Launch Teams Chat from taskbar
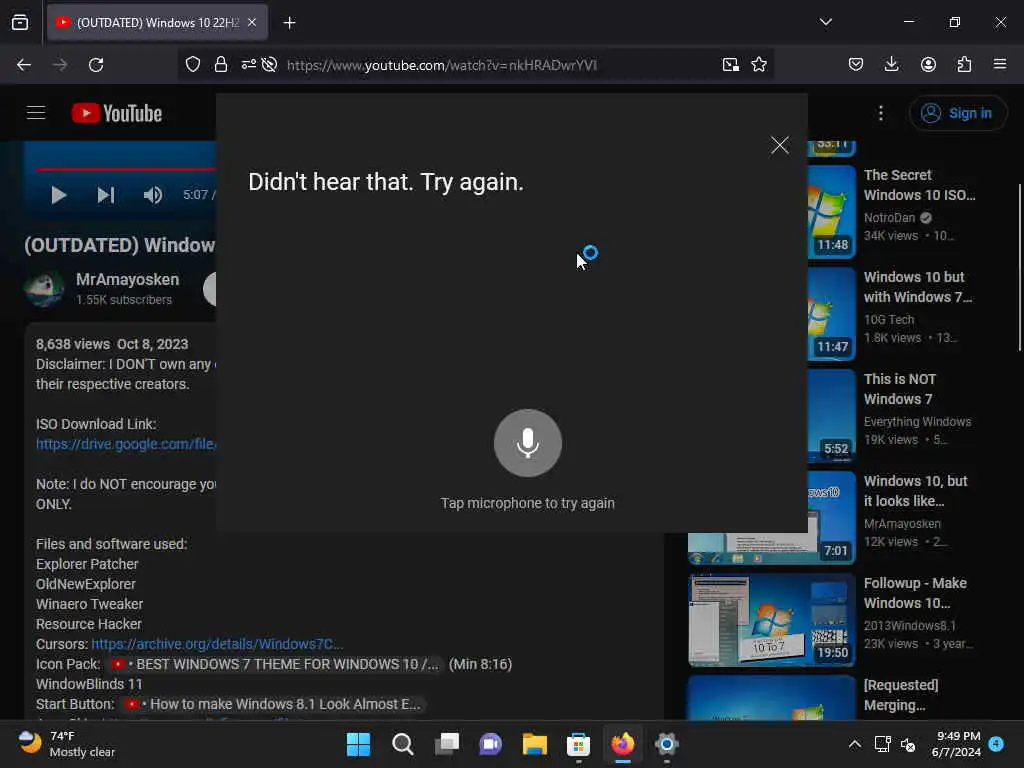Screen dimensions: 1024x768 pos(490,744)
